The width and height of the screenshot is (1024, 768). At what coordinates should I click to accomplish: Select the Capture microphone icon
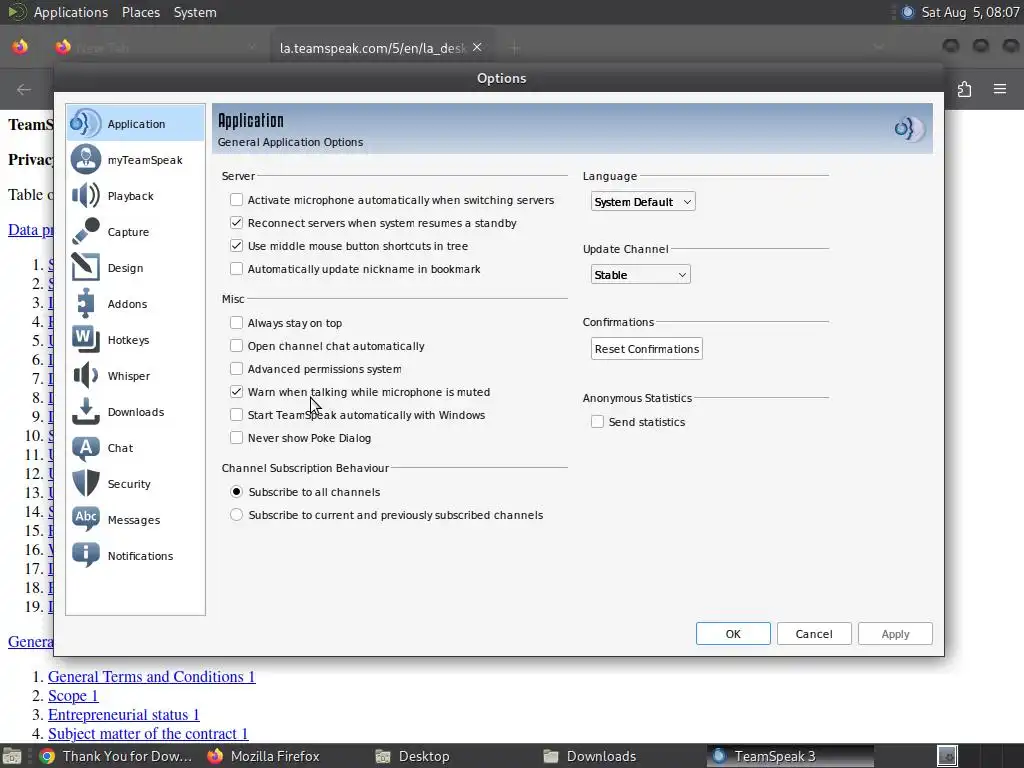click(86, 231)
